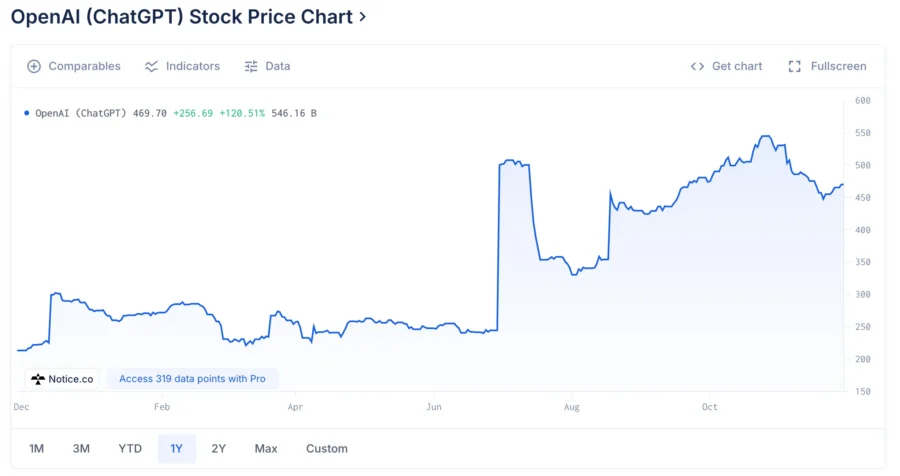Screen dimensions: 900x476
Task: Click the 350 y-axis label
Action: tap(863, 262)
